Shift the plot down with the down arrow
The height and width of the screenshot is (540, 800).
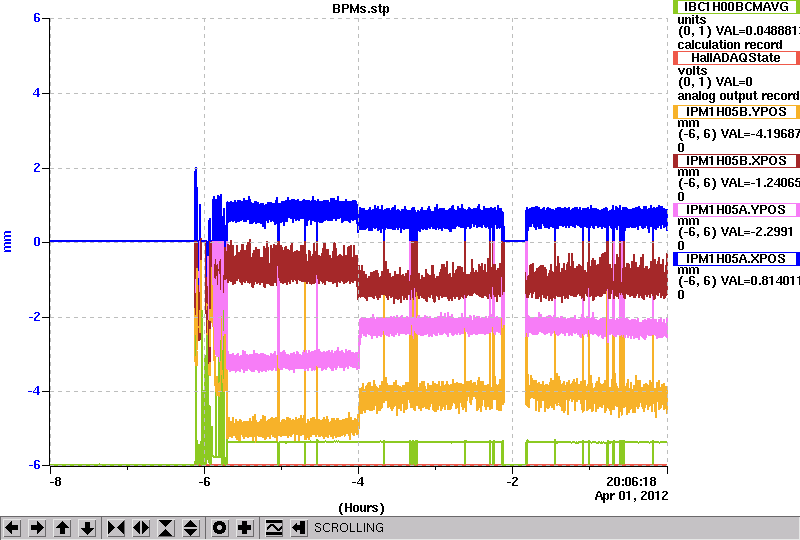click(x=87, y=528)
